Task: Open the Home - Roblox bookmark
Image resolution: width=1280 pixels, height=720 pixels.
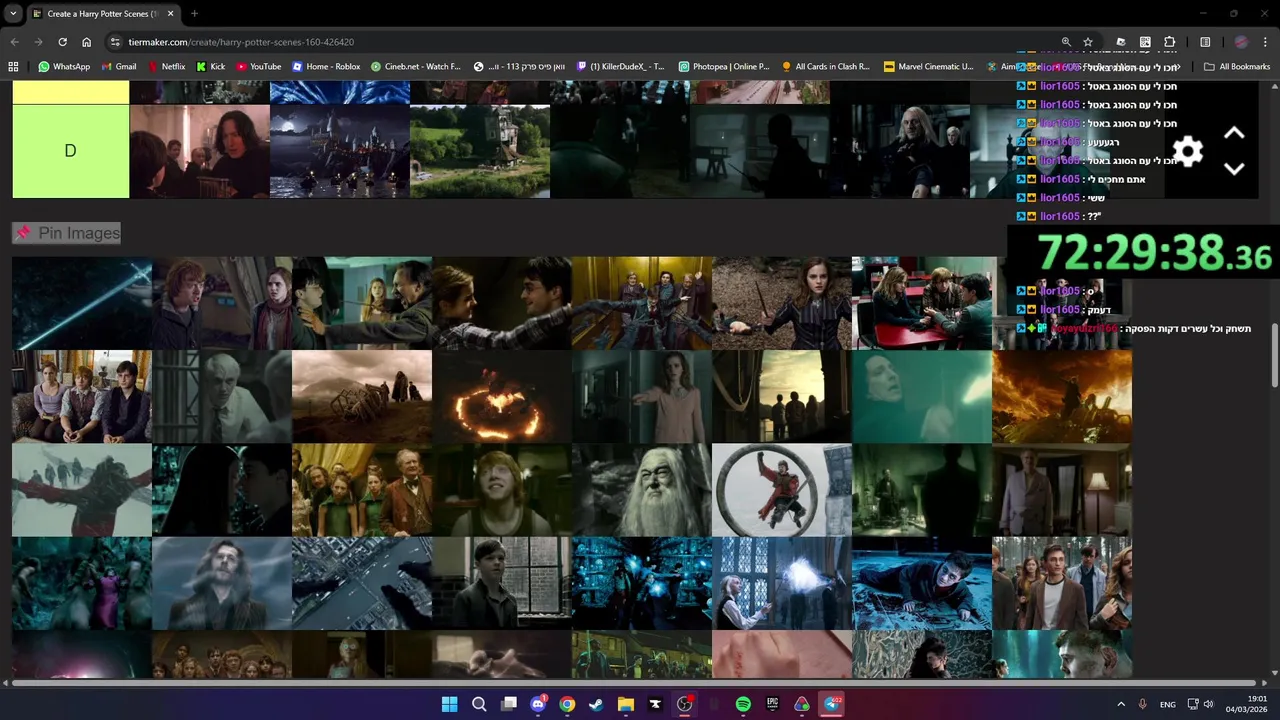Action: pos(326,67)
